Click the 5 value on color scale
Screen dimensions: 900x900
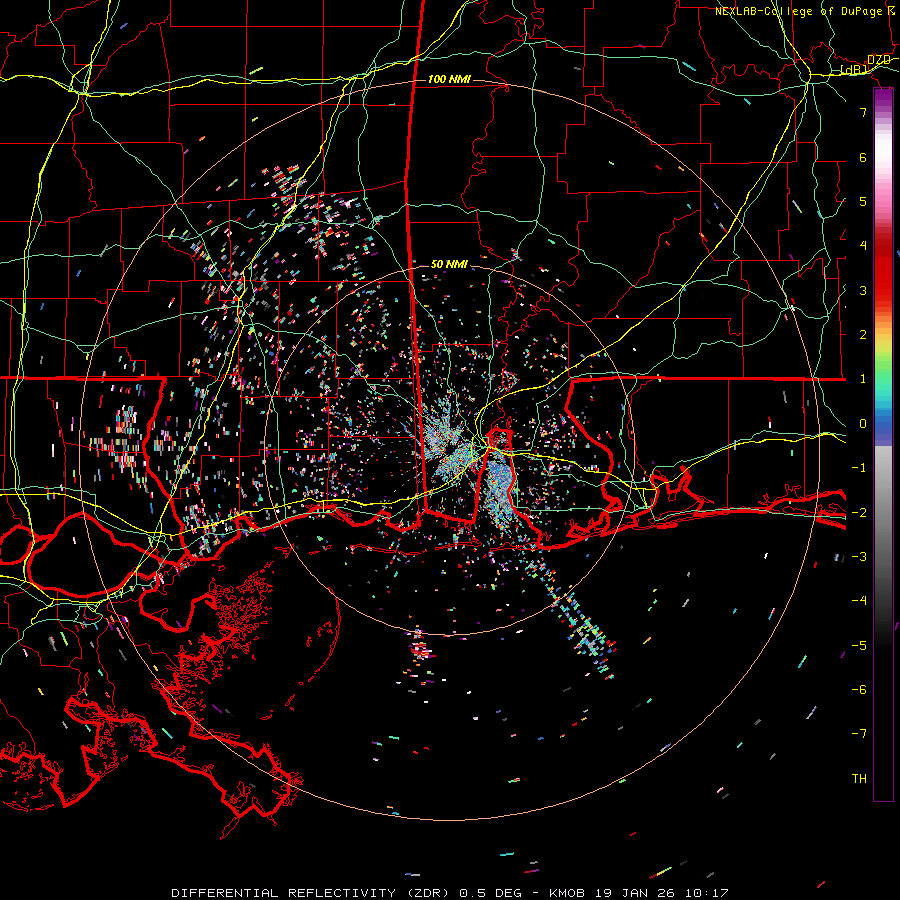point(863,201)
